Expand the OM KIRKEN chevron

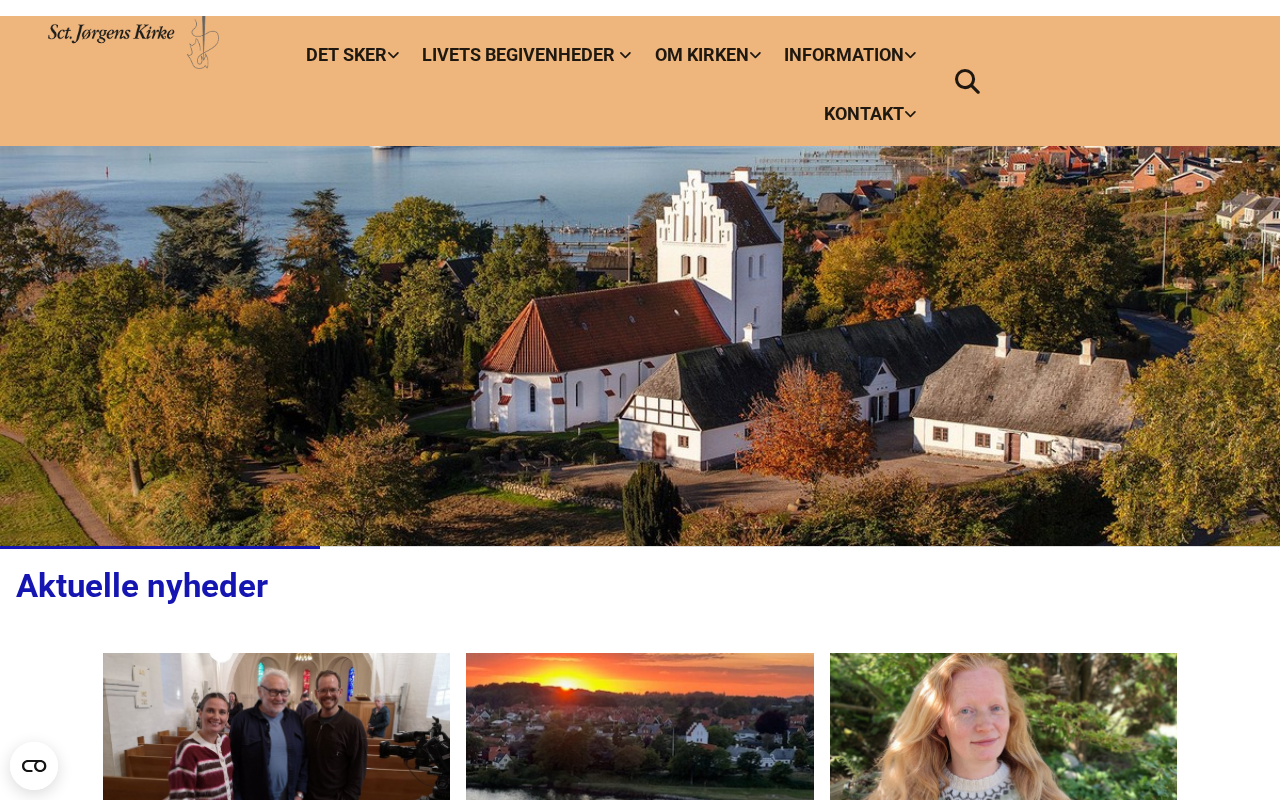(755, 55)
